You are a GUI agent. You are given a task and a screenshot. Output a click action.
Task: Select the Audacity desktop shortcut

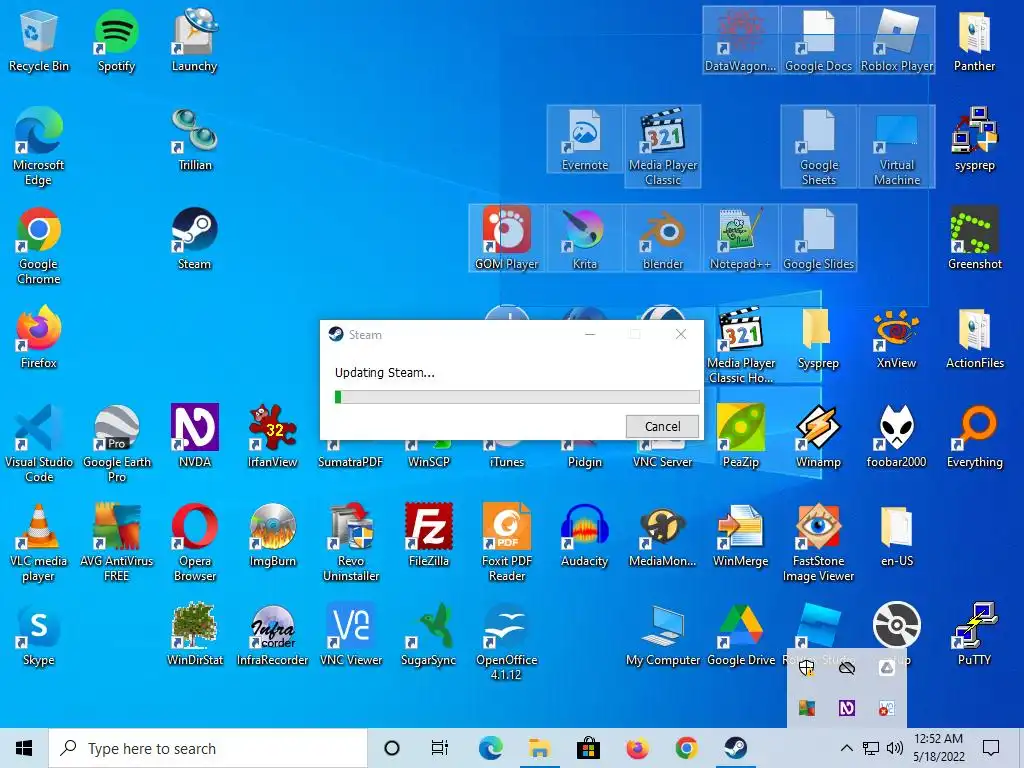coord(584,536)
